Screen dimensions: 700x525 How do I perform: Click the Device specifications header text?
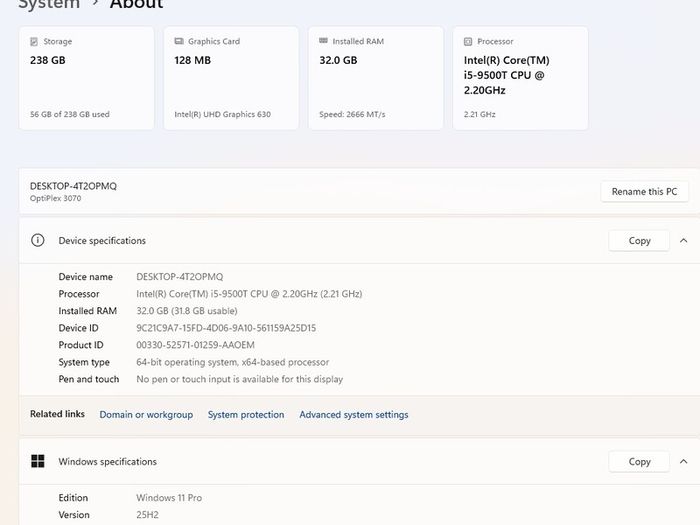coord(102,241)
